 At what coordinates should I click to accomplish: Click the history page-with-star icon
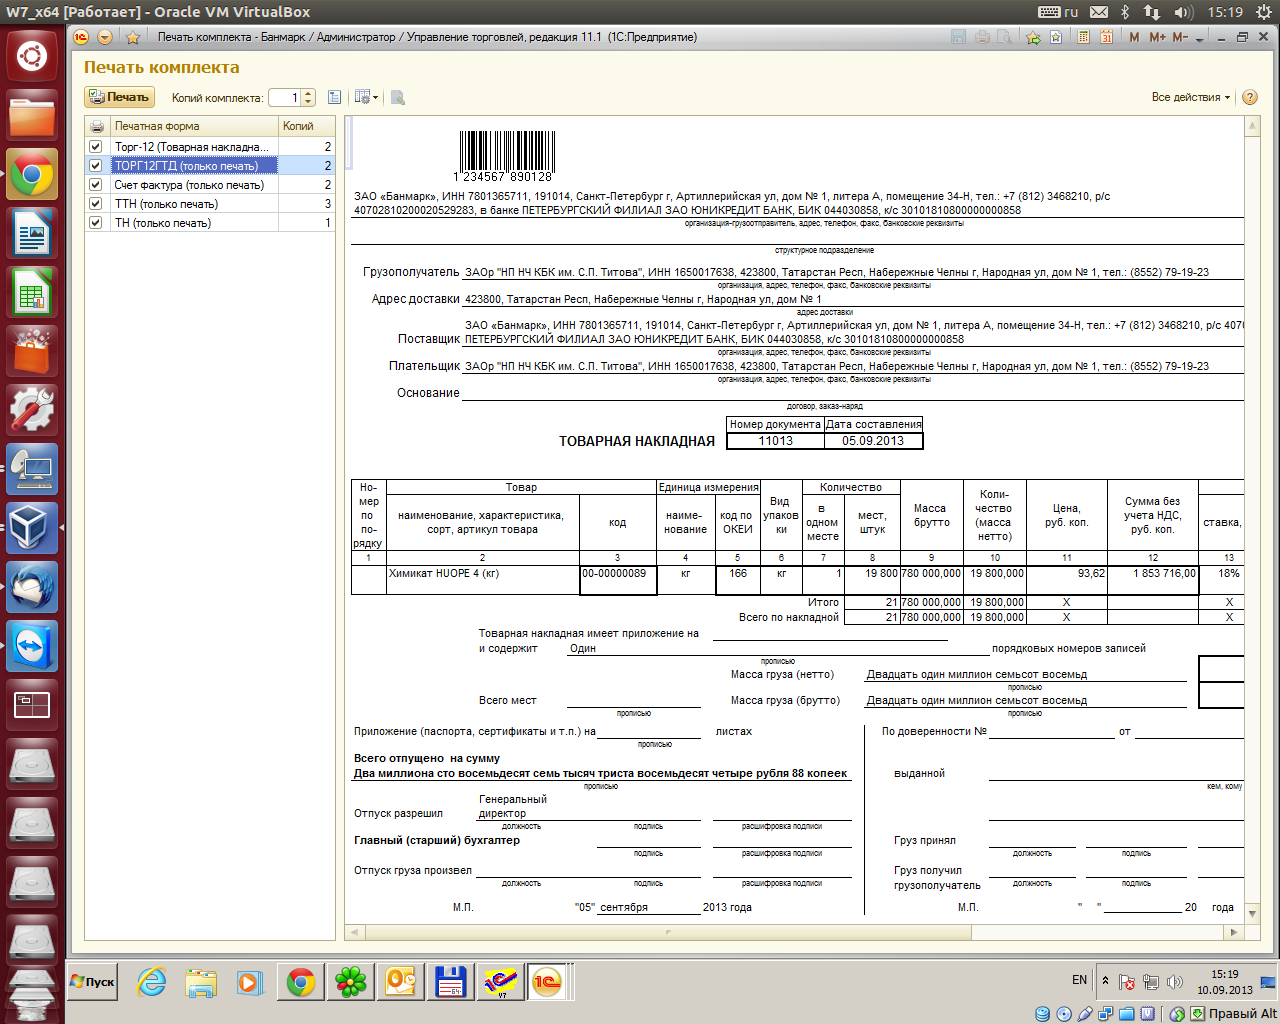pos(1056,37)
